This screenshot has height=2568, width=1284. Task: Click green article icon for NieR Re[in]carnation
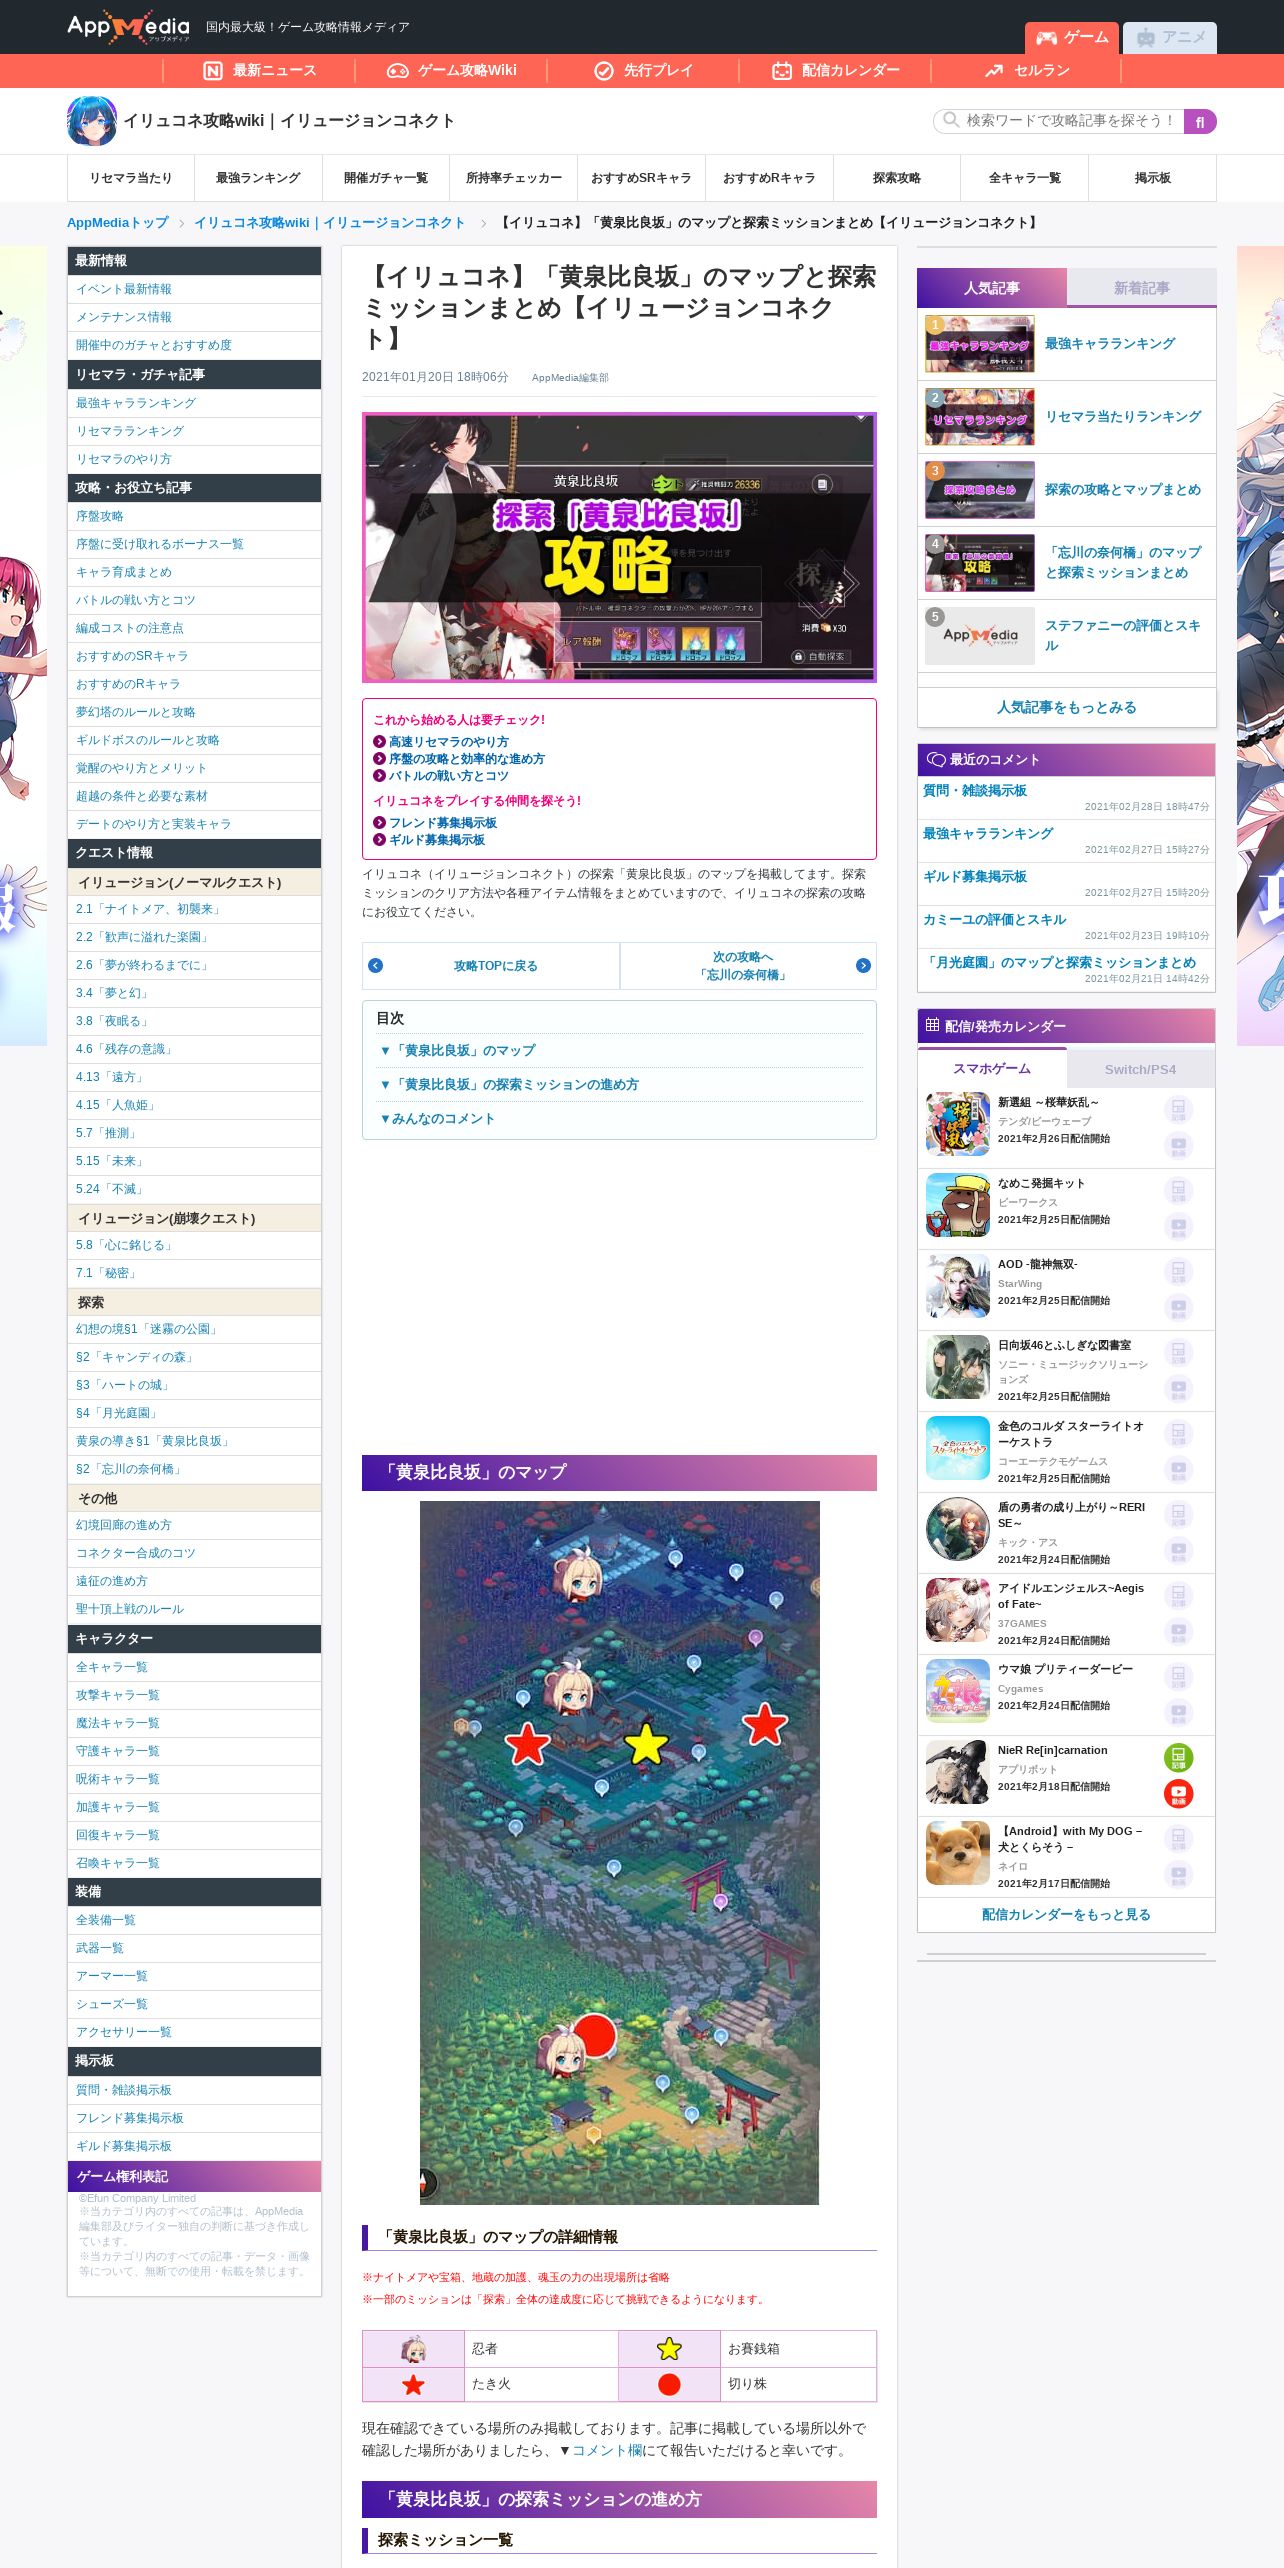(1178, 1757)
